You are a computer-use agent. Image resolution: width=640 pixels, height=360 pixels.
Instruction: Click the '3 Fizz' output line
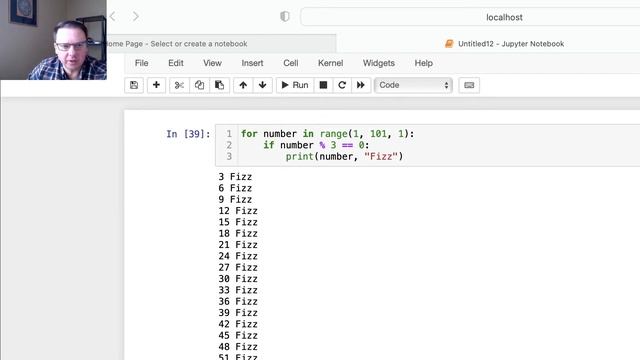235,177
